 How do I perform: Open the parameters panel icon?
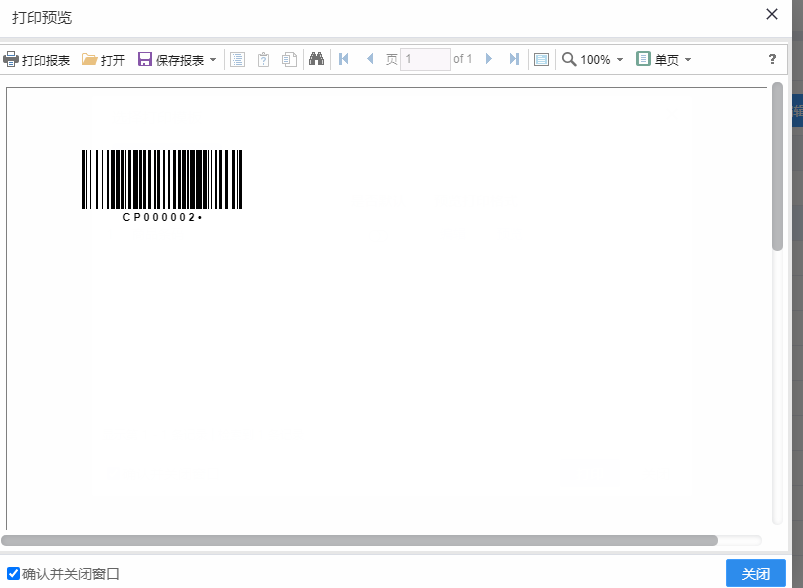click(263, 59)
